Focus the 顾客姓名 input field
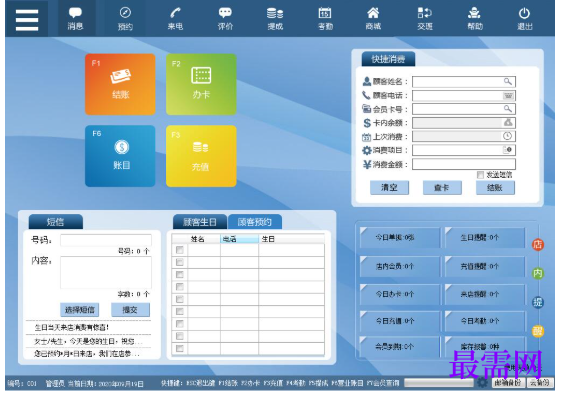Image resolution: width=561 pixels, height=396 pixels. [x=464, y=82]
